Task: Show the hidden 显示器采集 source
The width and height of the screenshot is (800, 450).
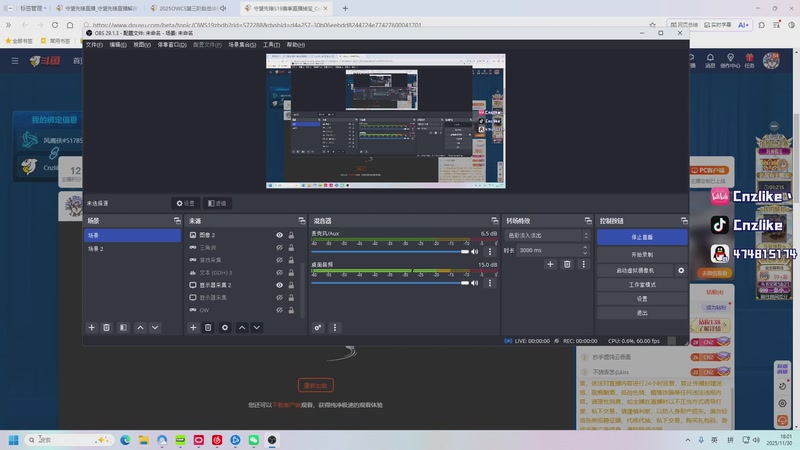Action: pos(280,297)
